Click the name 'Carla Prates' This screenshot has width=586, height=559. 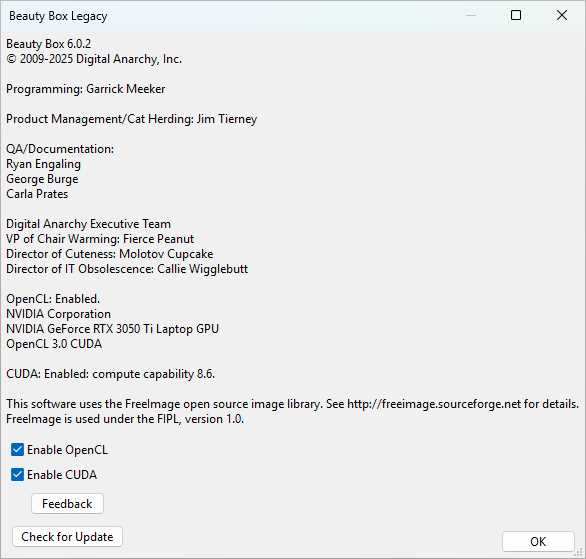[x=37, y=194]
